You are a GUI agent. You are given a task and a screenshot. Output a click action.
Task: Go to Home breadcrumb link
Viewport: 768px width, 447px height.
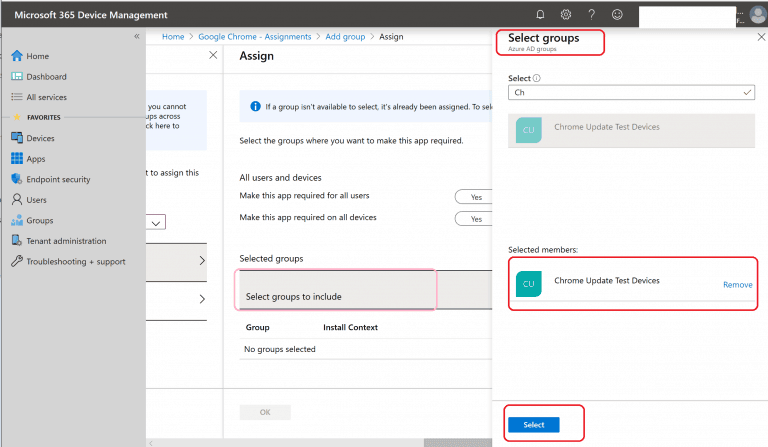(x=173, y=37)
